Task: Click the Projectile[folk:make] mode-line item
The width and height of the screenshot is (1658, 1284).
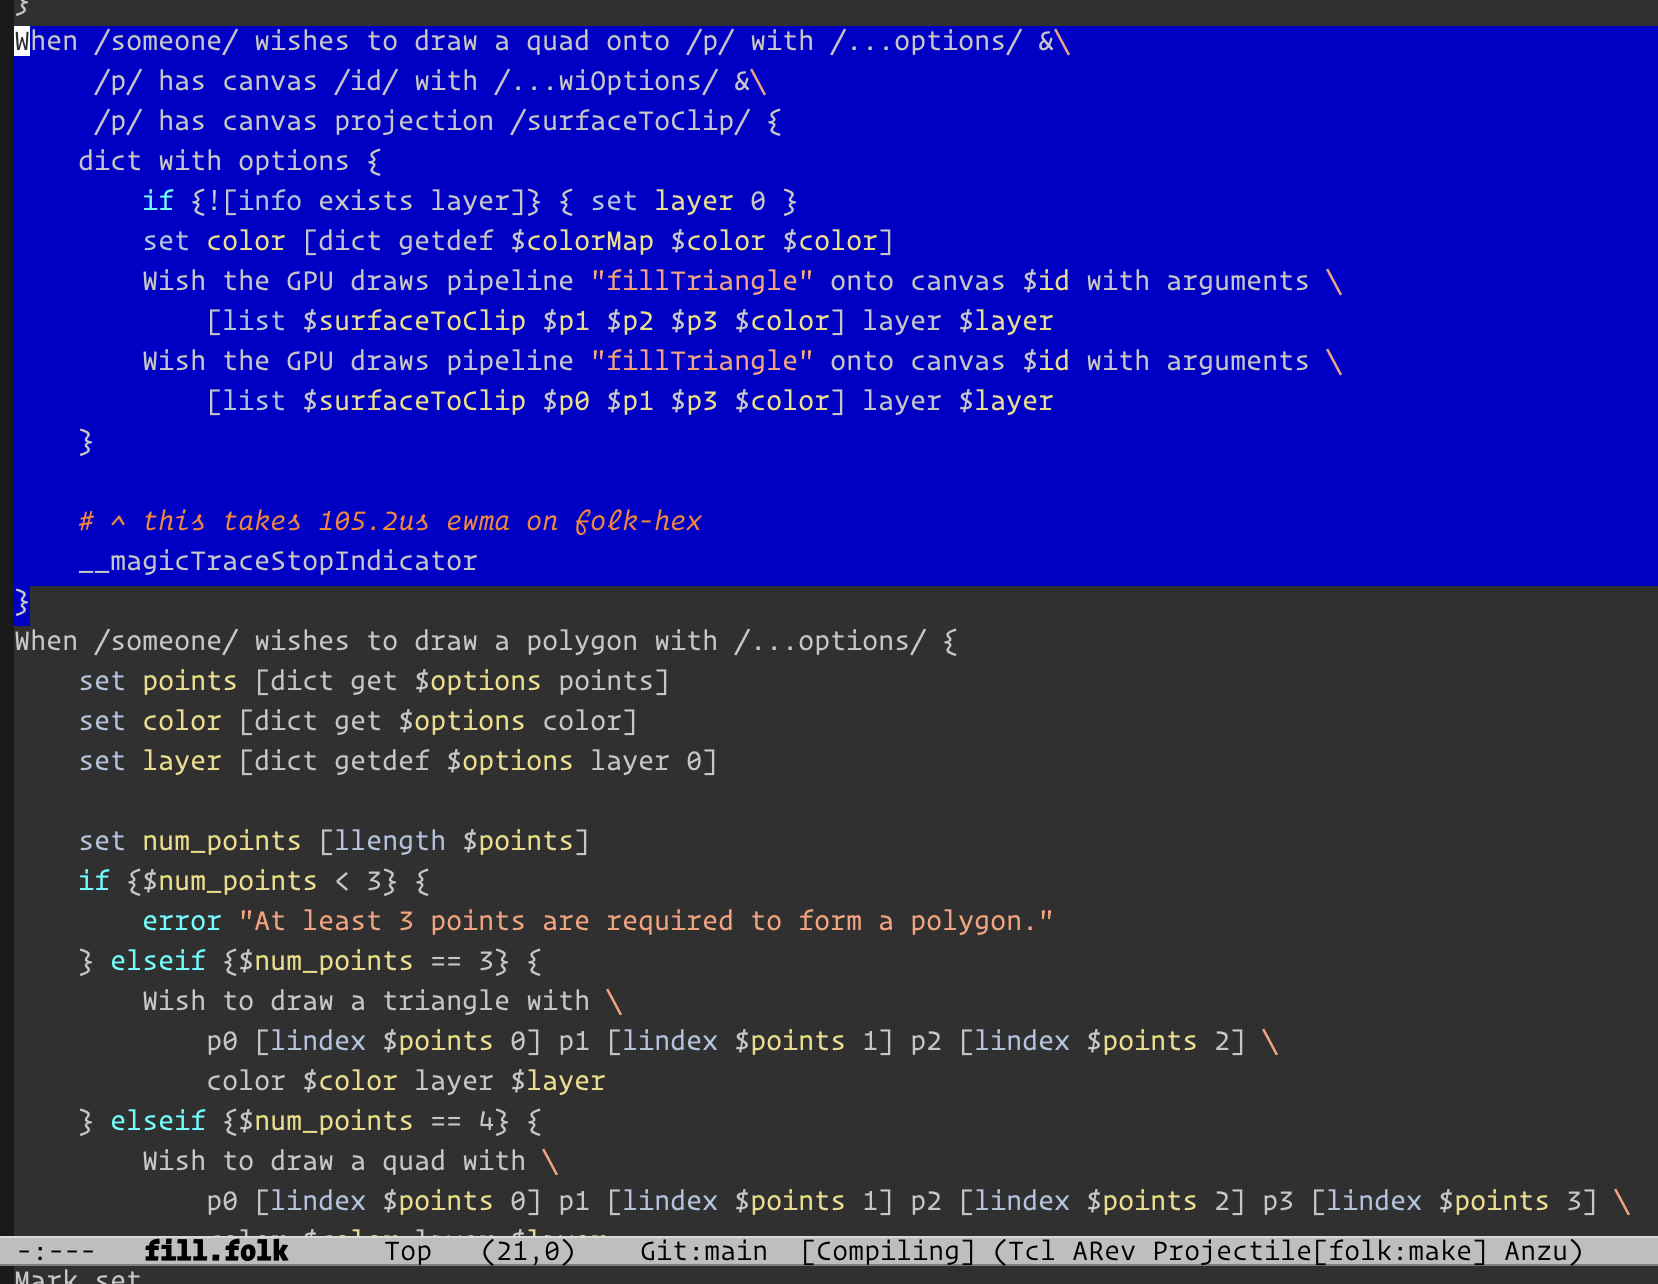Action: coord(1320,1251)
